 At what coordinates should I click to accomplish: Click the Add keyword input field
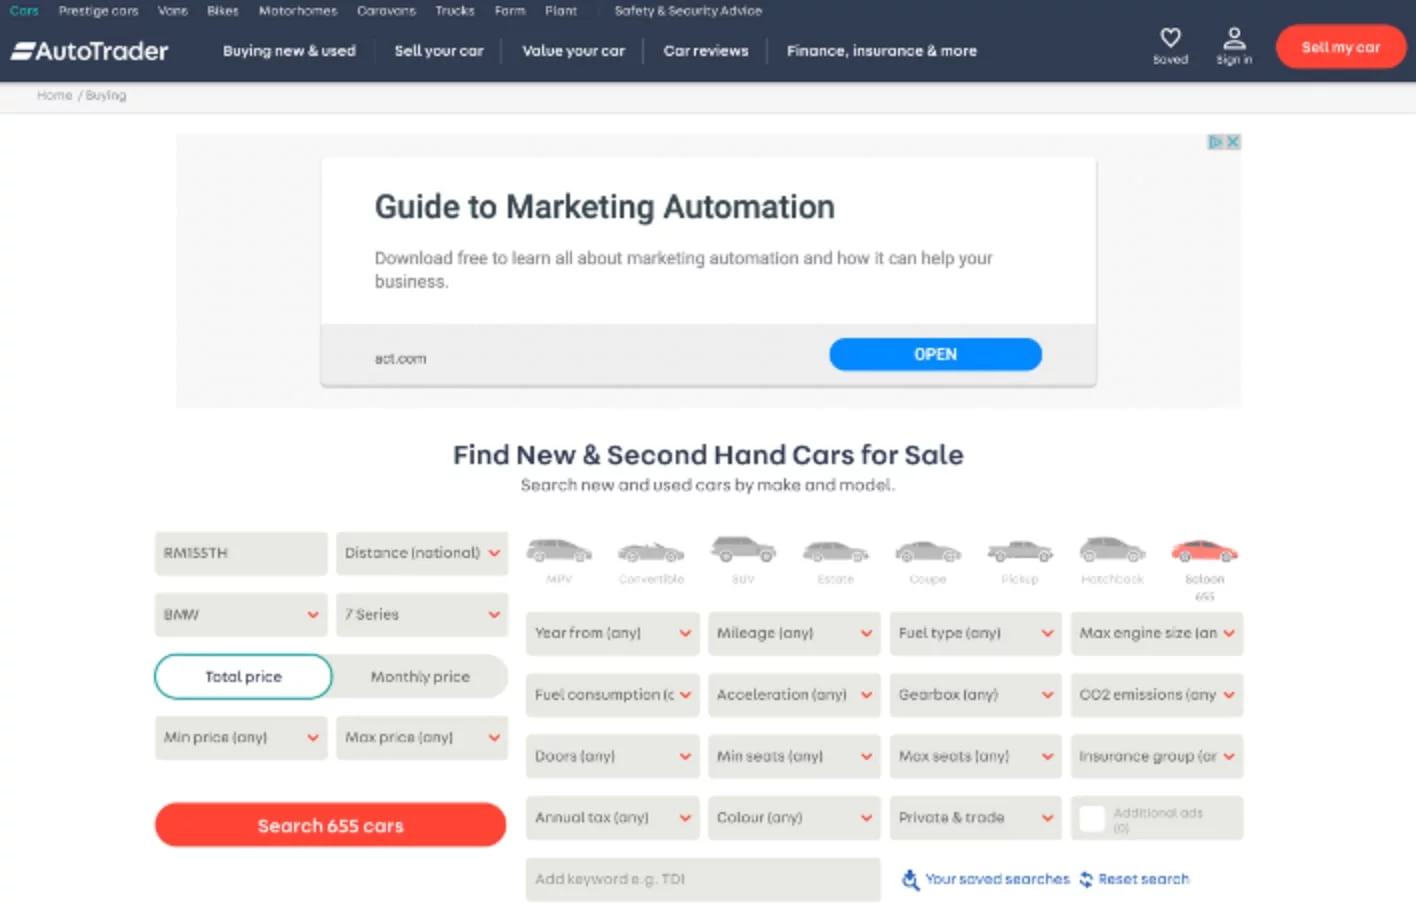[x=702, y=879]
